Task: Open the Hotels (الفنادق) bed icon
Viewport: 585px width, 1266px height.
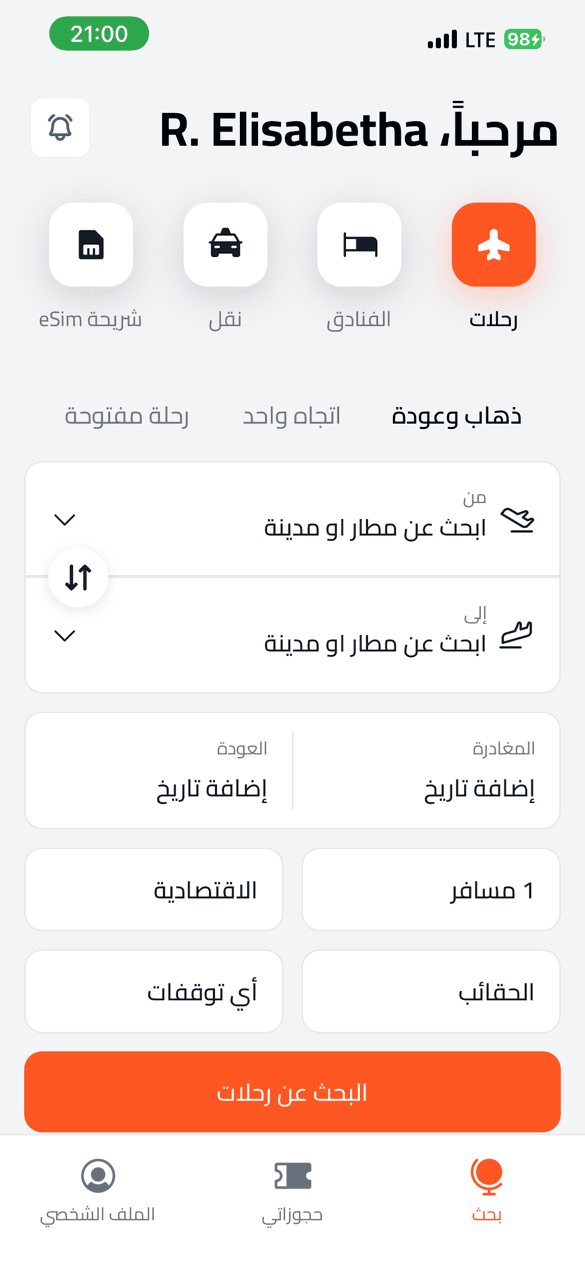Action: tap(359, 244)
